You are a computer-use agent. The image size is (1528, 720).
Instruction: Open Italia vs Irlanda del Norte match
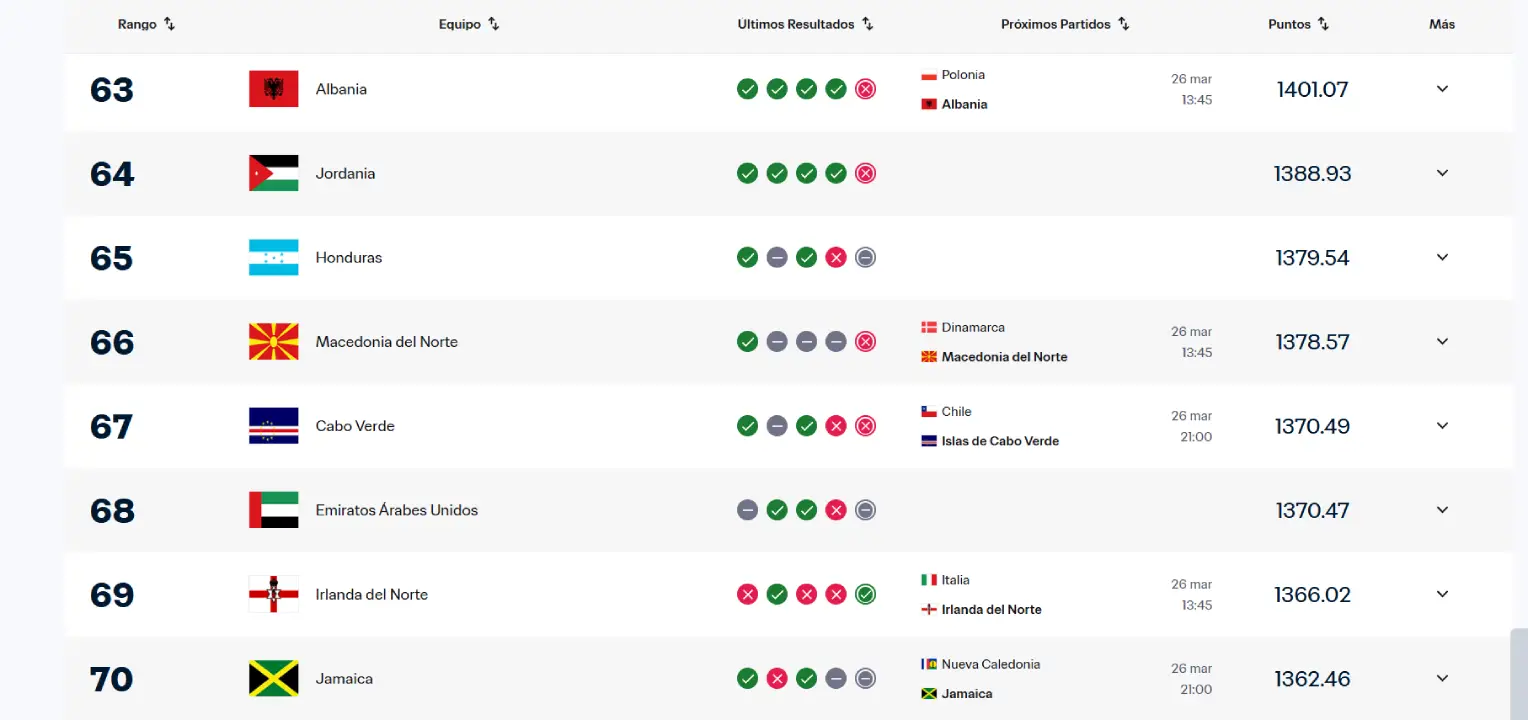1066,594
